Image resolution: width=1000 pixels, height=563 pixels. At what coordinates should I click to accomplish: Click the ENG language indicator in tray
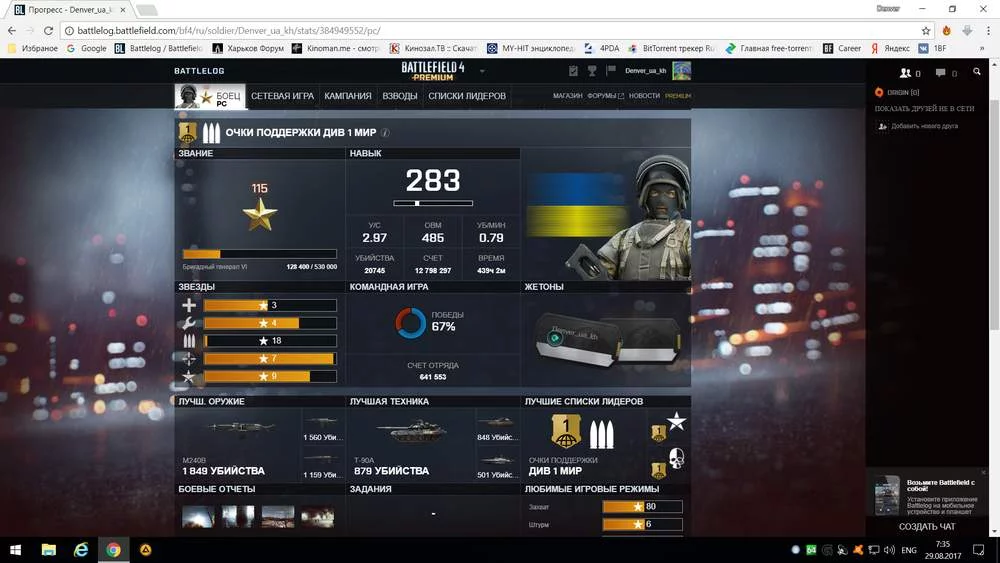(909, 550)
